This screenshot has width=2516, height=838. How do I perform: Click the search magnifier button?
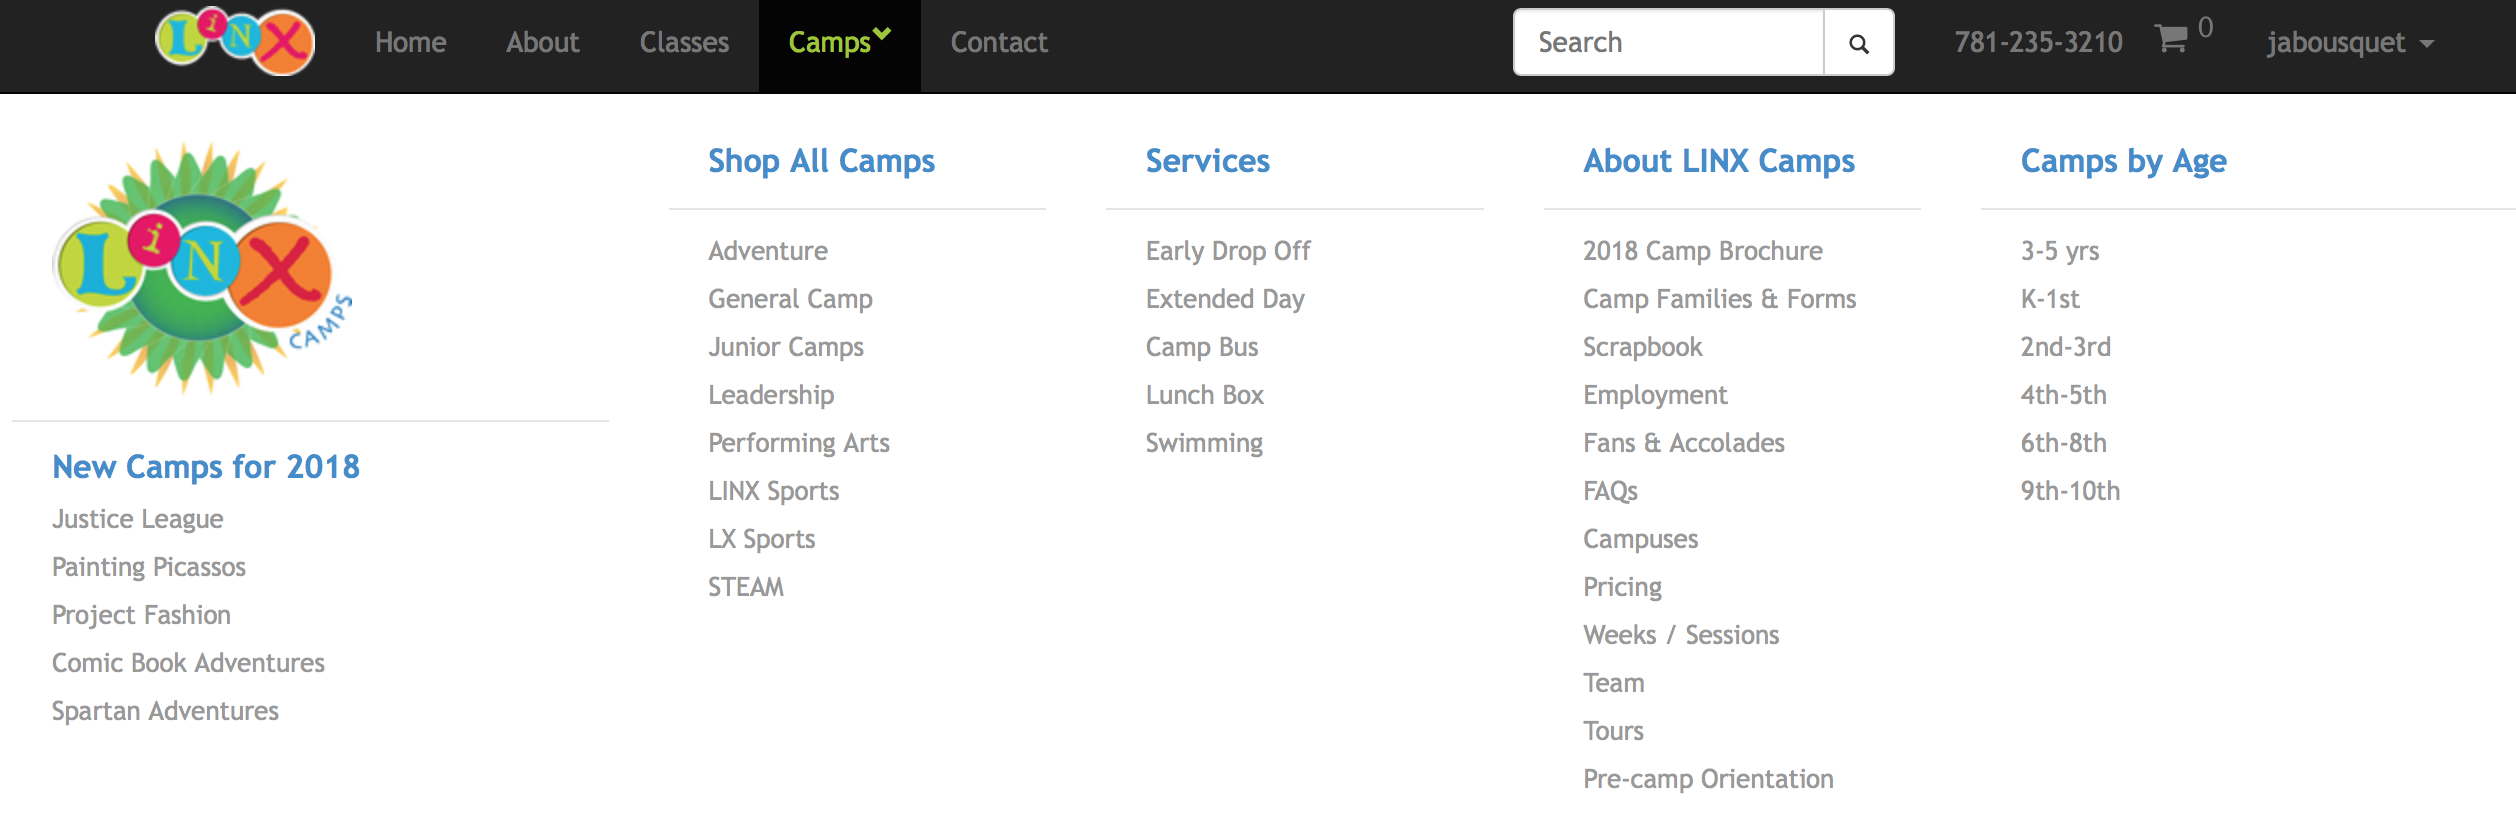(1858, 43)
